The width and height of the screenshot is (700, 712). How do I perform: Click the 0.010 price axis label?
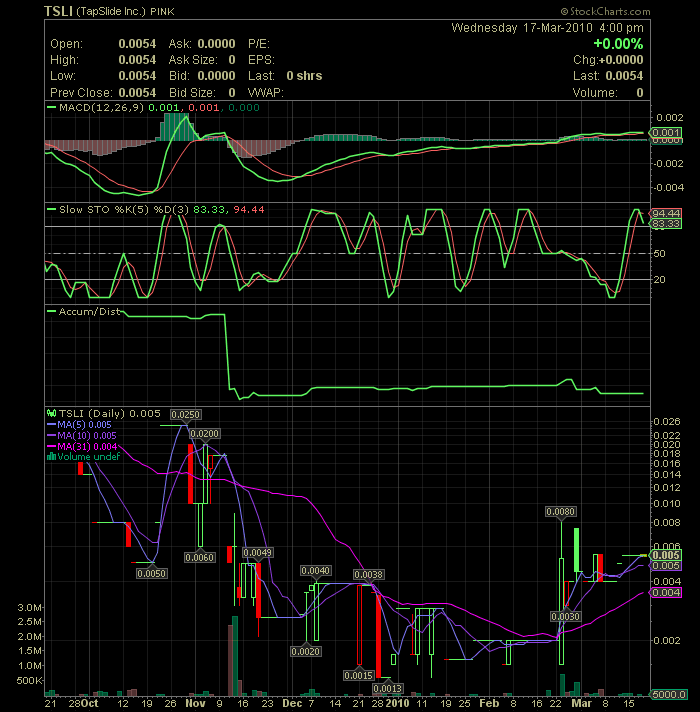coord(666,504)
